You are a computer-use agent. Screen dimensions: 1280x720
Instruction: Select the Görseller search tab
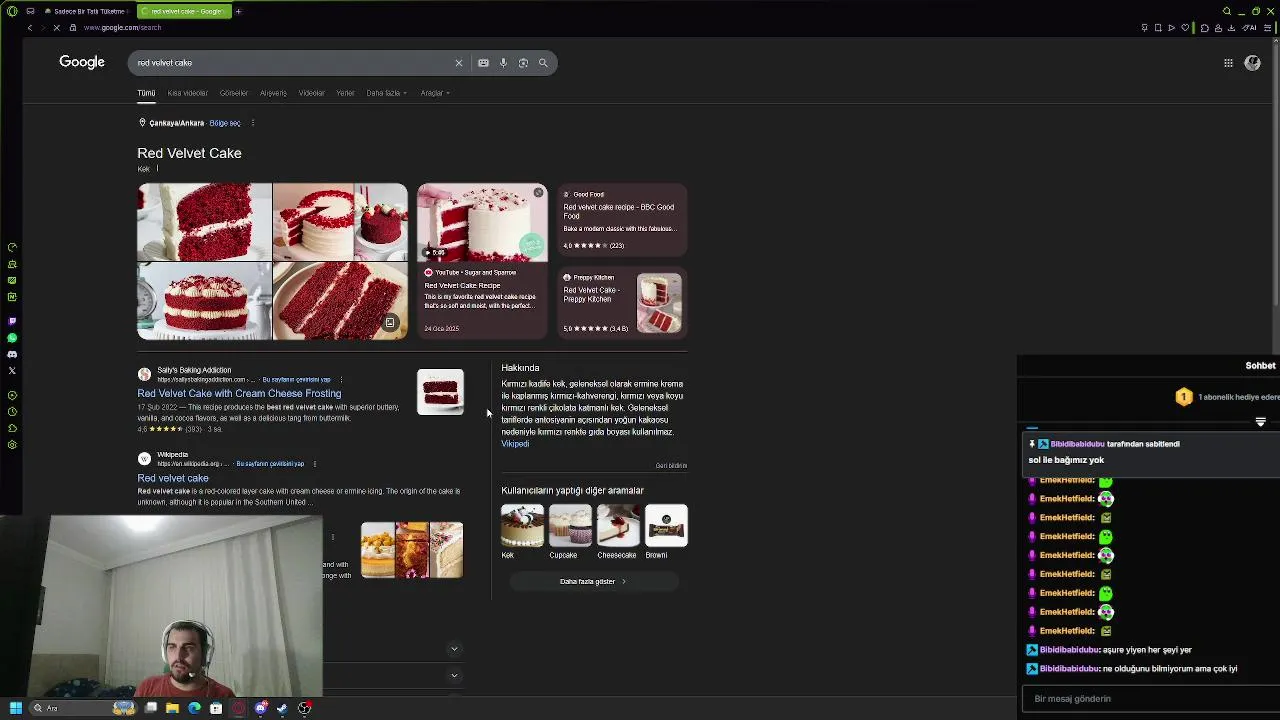pos(233,93)
